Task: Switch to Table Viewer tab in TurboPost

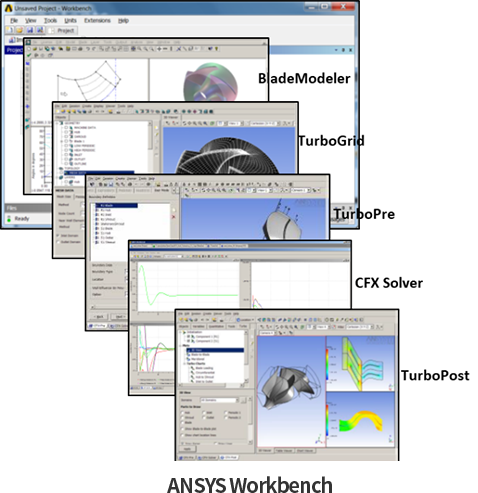Action: coord(284,451)
